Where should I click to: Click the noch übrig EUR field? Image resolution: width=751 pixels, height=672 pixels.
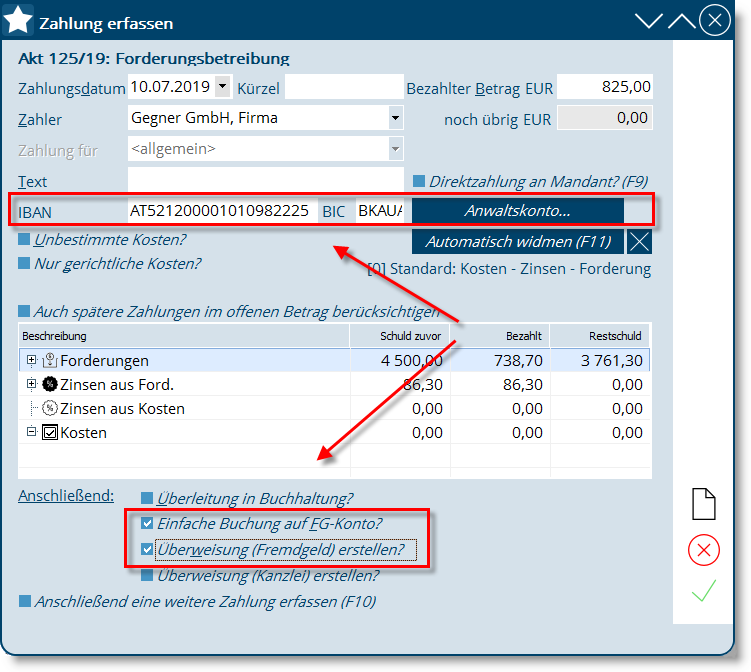pyautogui.click(x=604, y=118)
